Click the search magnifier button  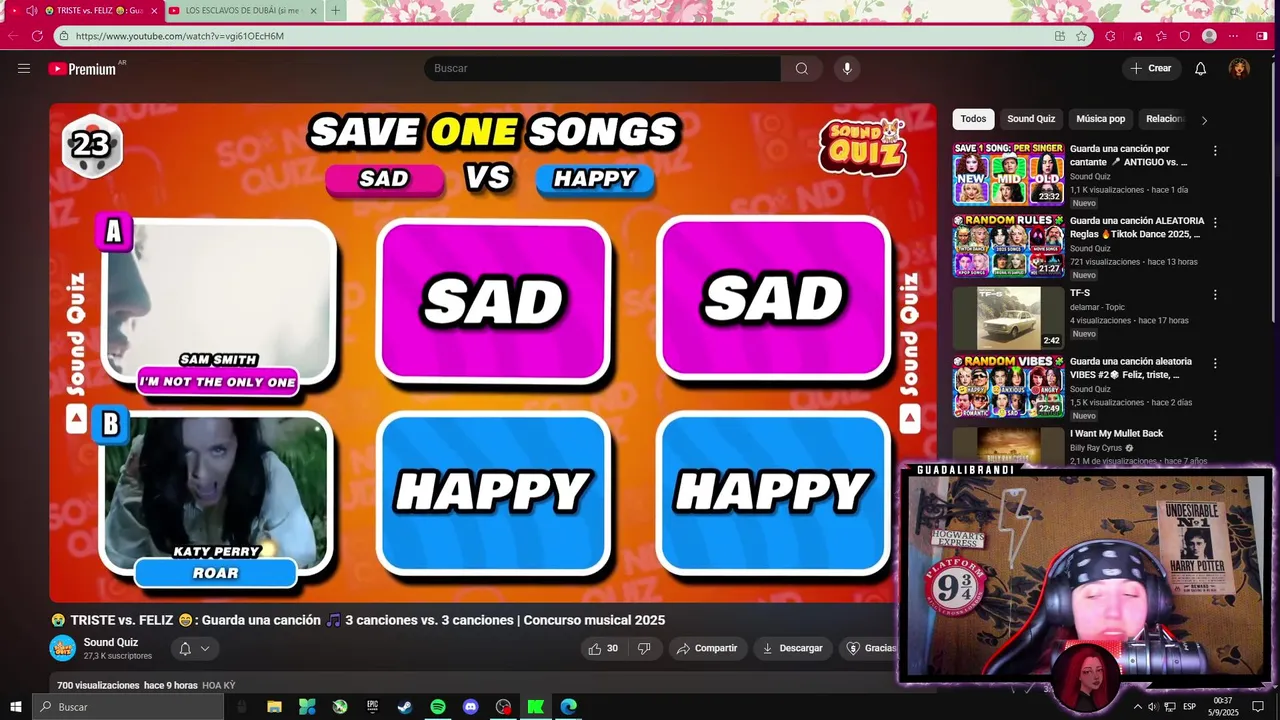coord(801,68)
